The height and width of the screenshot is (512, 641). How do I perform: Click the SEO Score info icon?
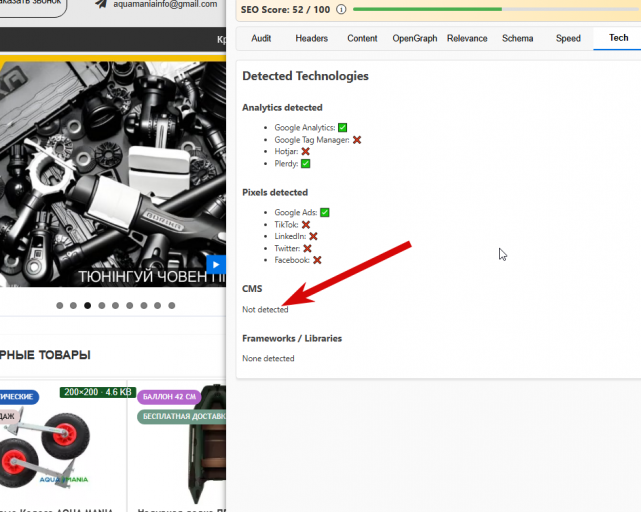point(341,9)
